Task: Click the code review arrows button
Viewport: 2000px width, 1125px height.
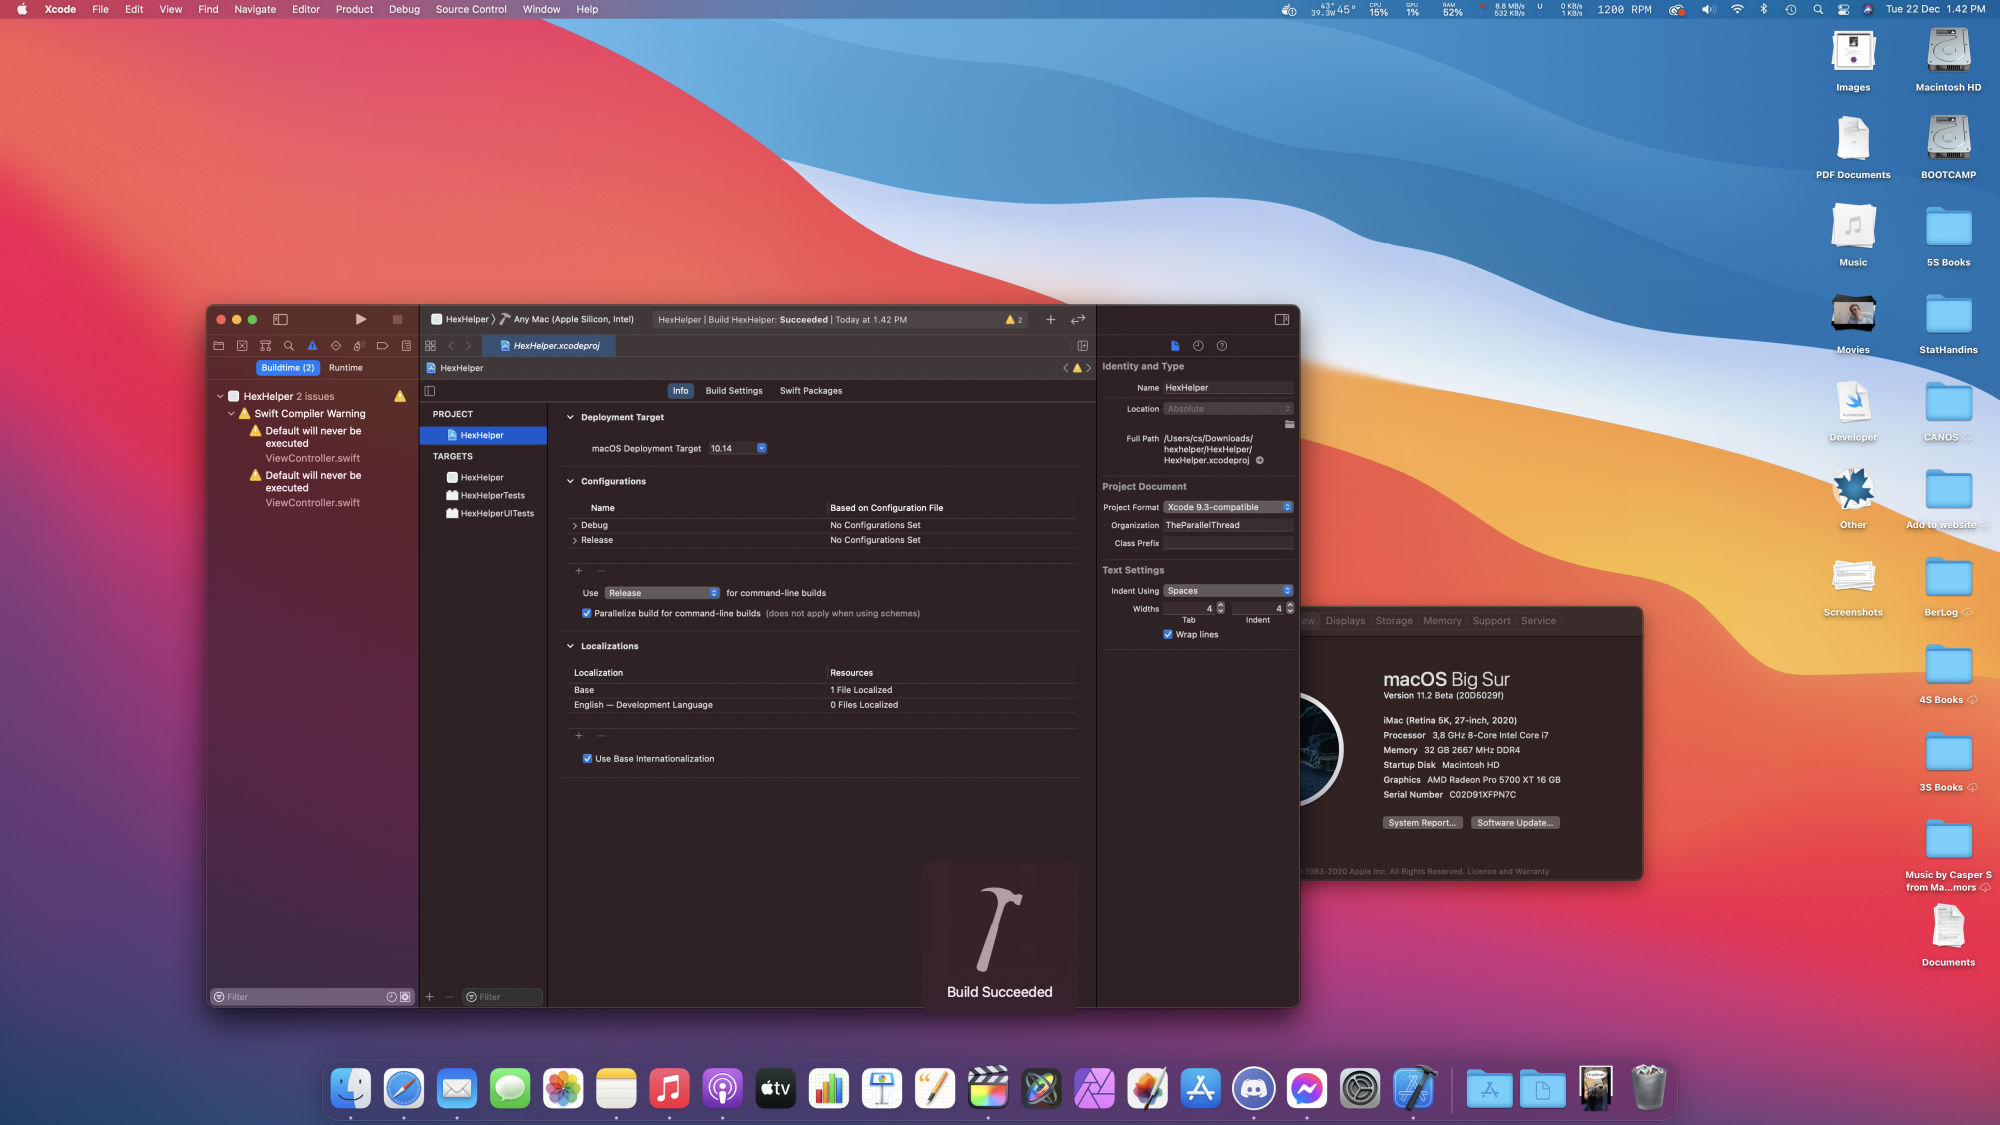Action: tap(1078, 320)
